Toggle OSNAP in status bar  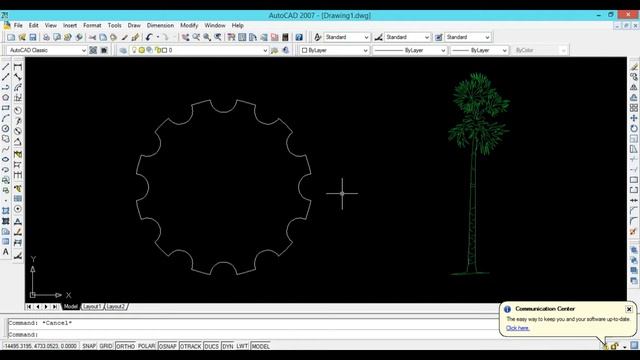167,346
